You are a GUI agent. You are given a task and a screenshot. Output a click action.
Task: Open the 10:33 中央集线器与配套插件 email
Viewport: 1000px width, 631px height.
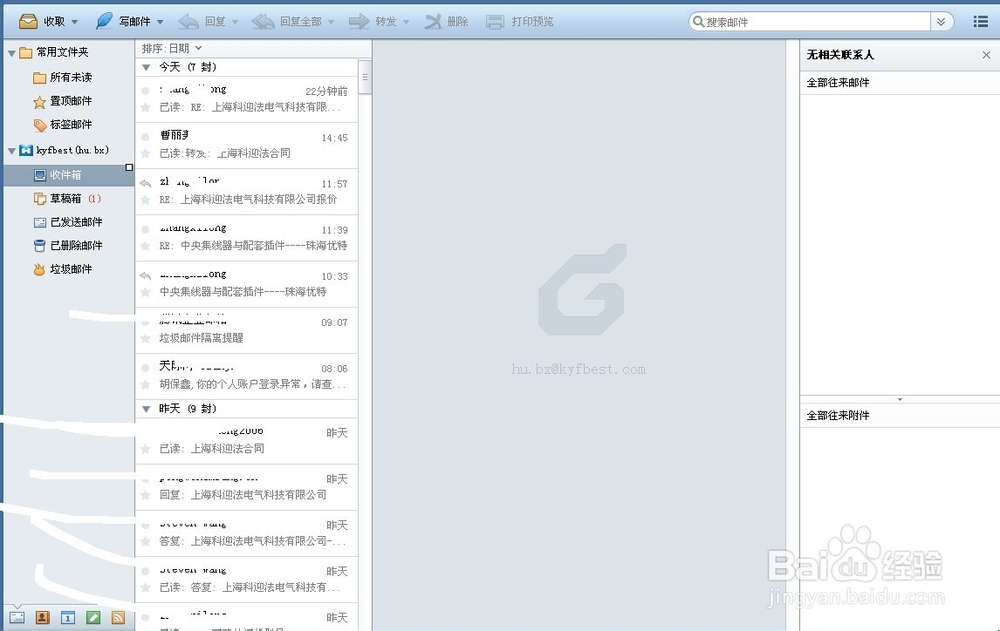click(x=247, y=284)
